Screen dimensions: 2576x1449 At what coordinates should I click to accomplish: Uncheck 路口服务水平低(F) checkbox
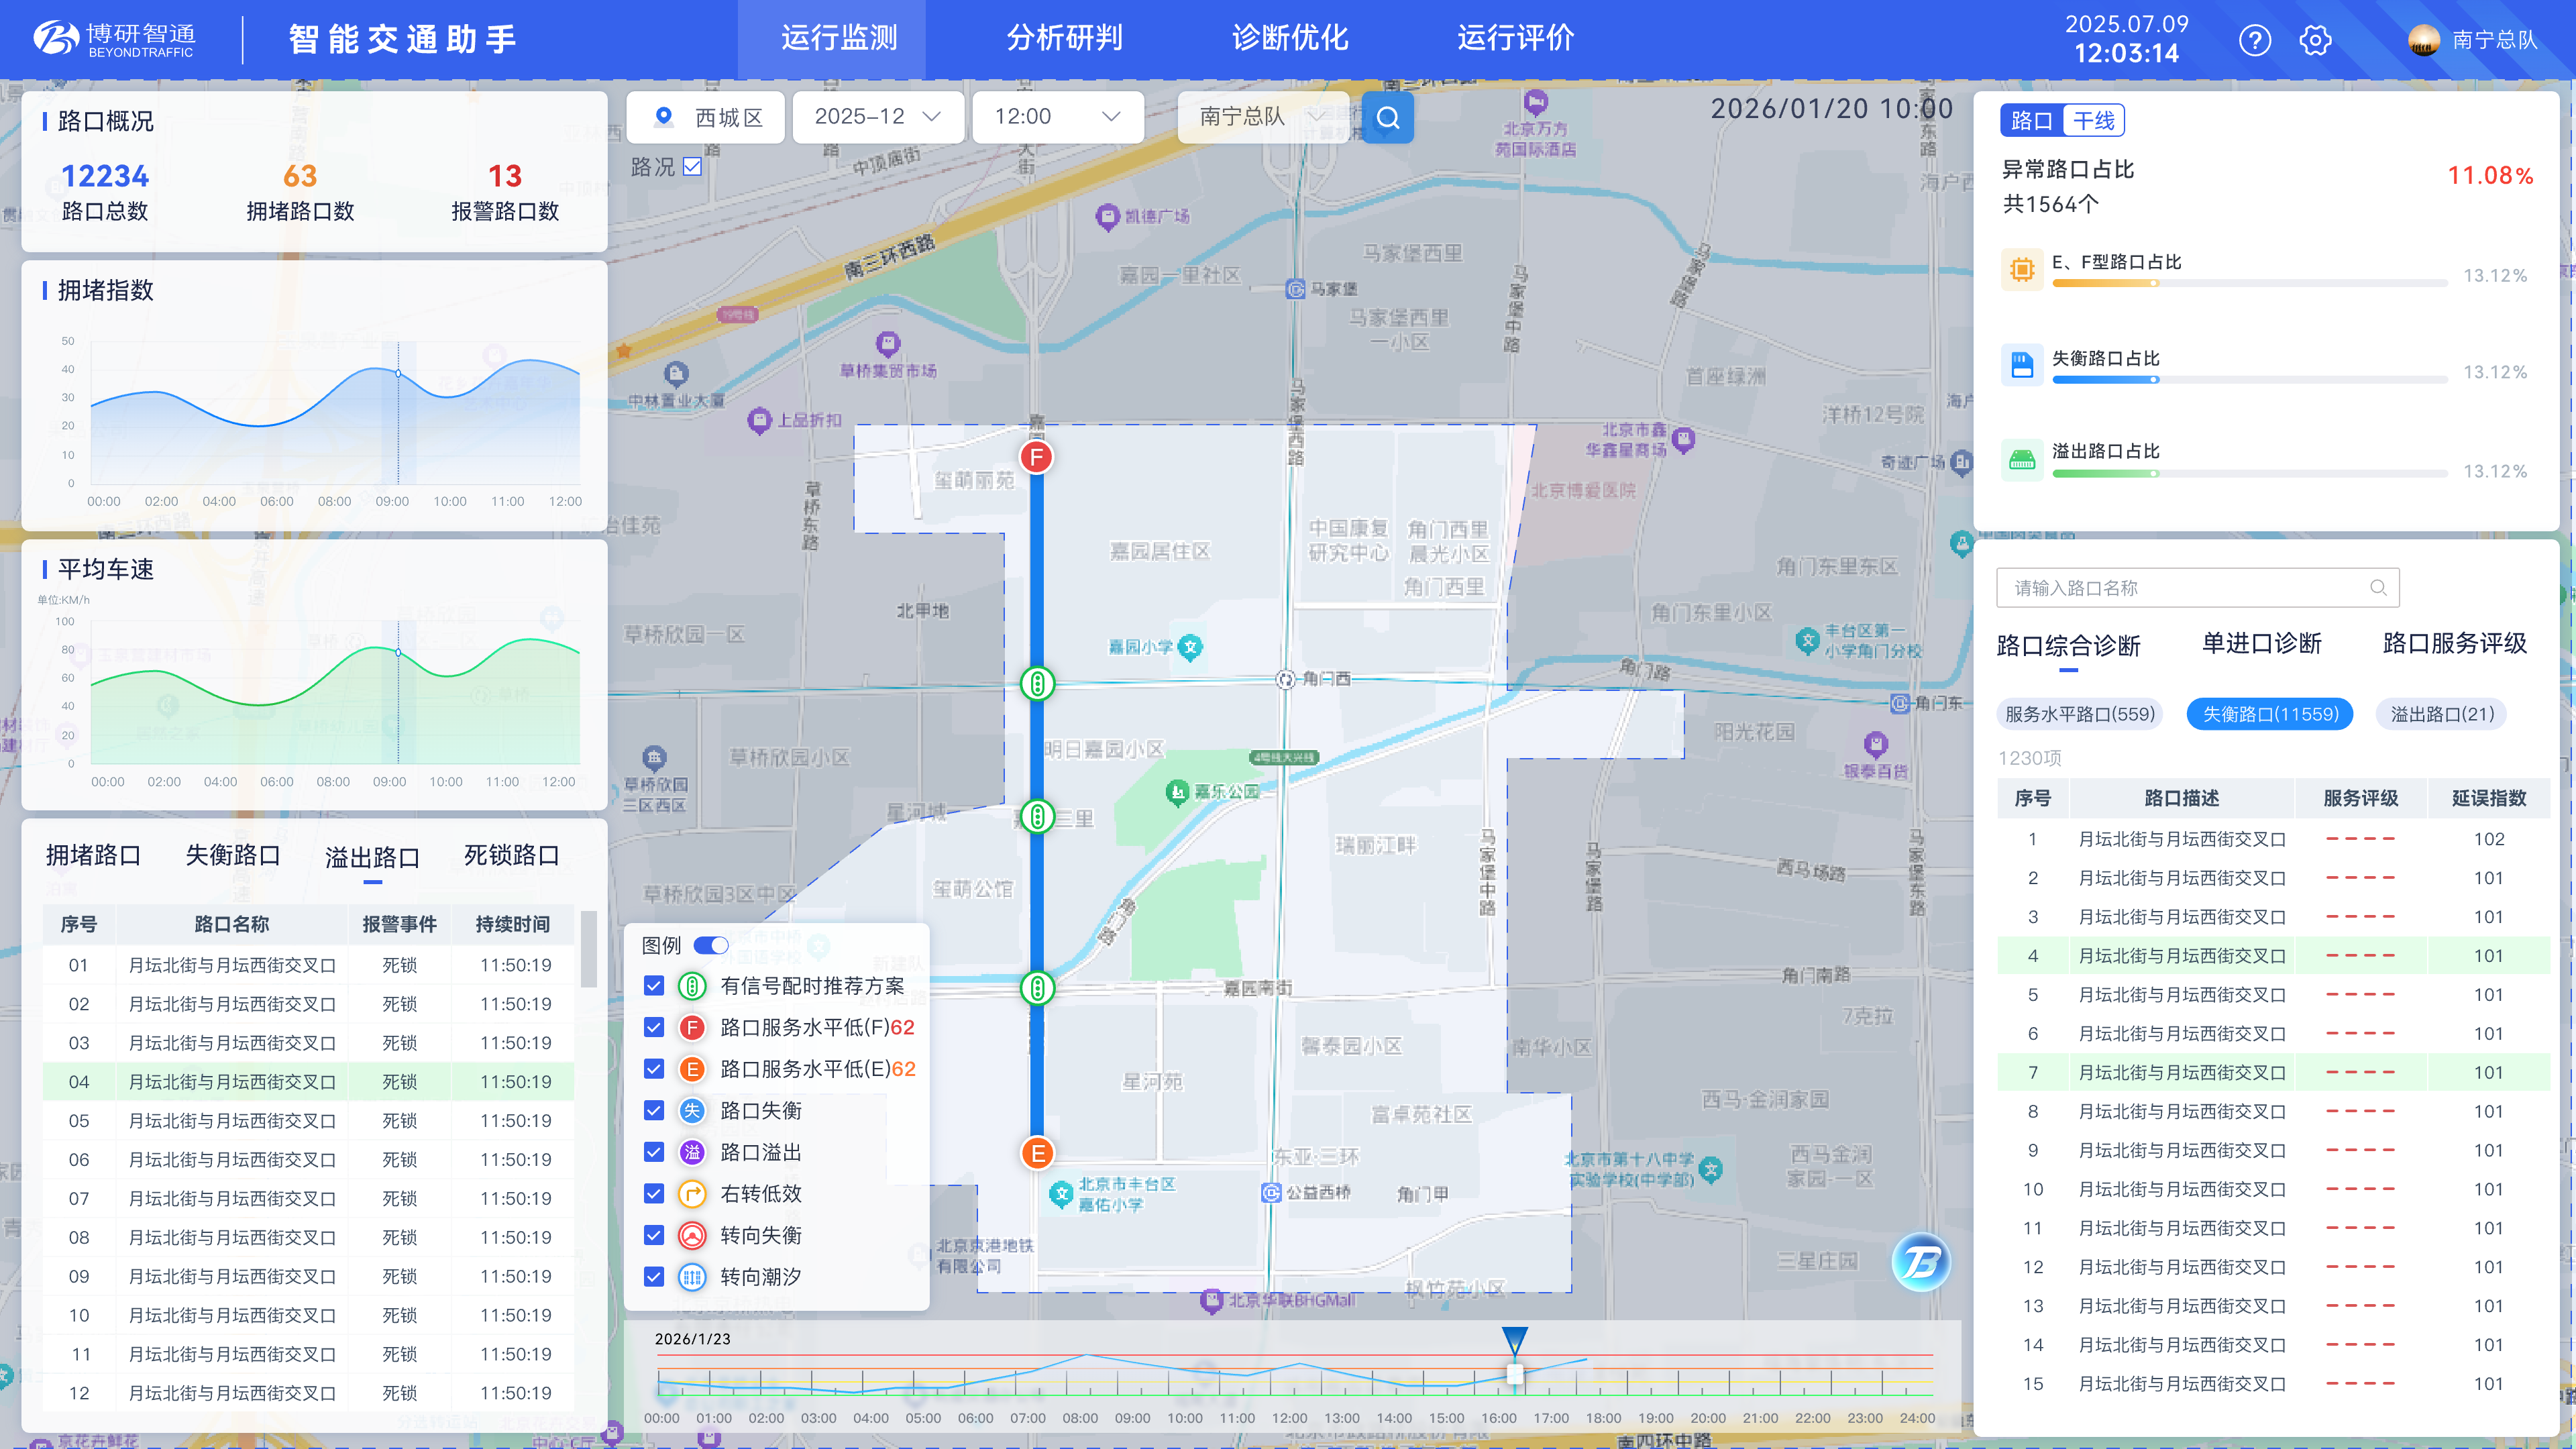click(654, 1028)
